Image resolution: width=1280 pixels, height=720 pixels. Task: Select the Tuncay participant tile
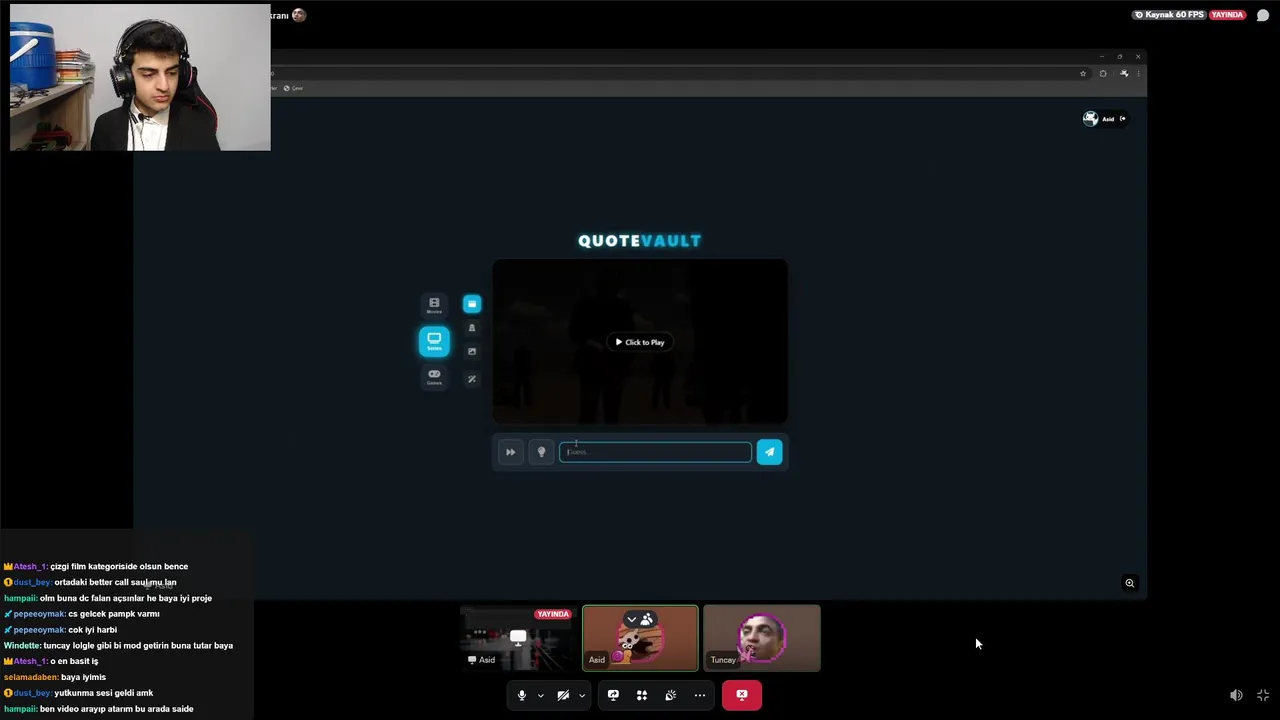(x=762, y=638)
